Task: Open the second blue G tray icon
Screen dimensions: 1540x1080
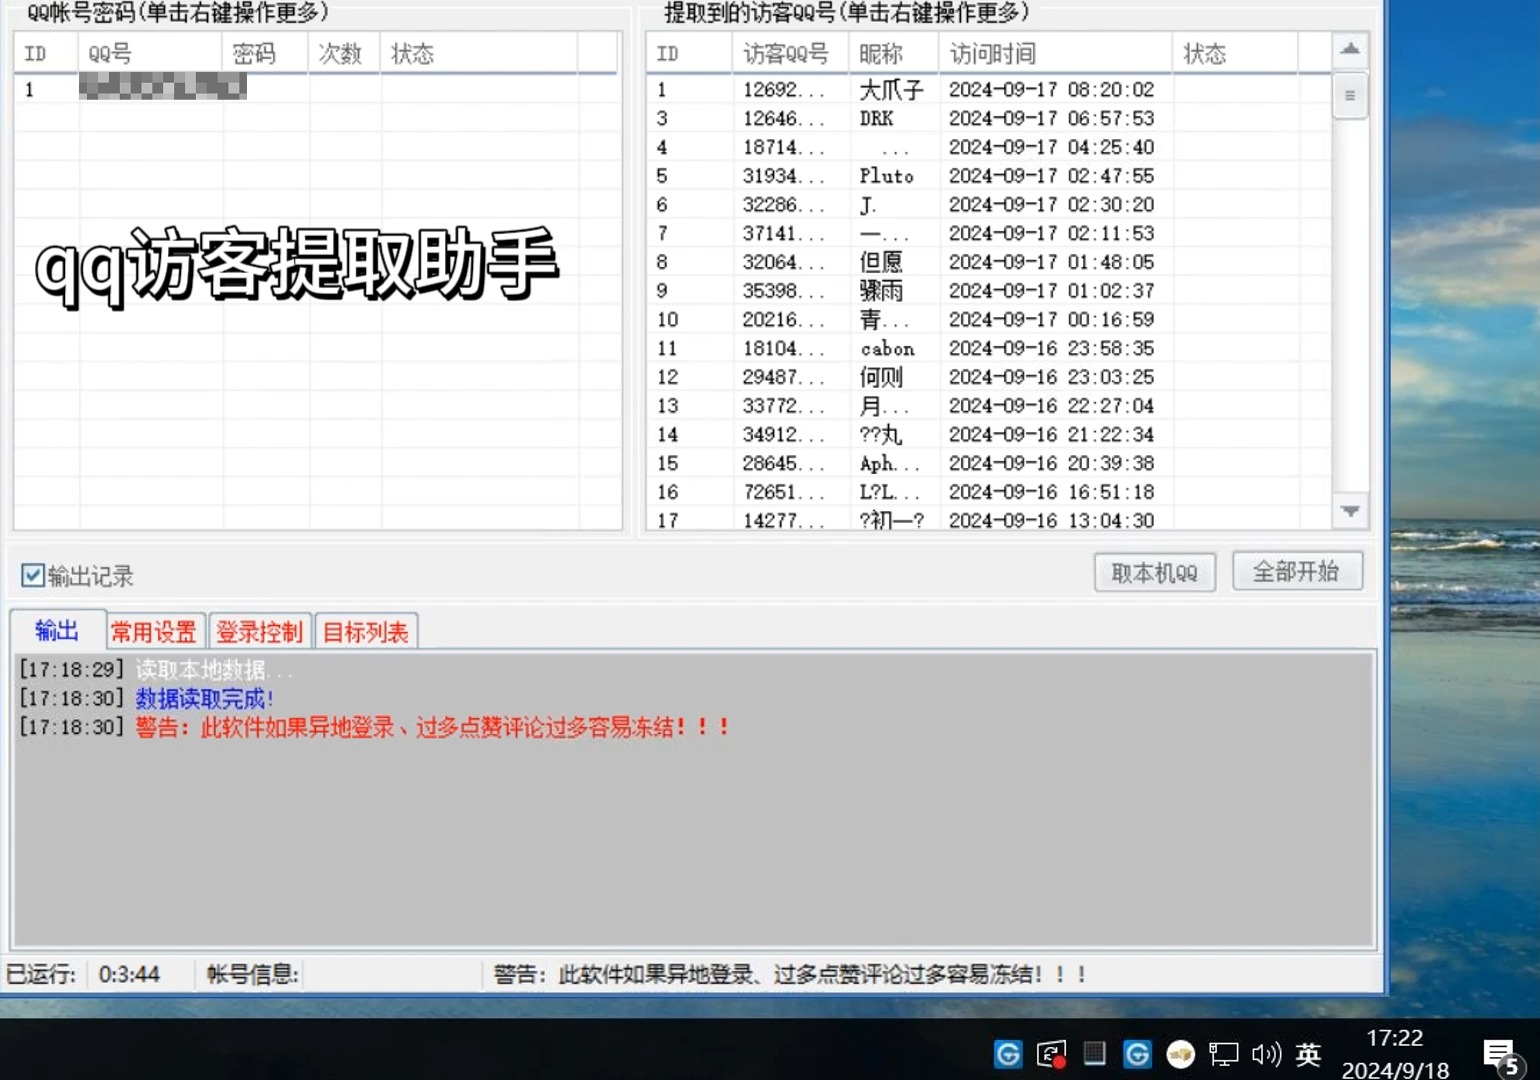Action: (1137, 1054)
